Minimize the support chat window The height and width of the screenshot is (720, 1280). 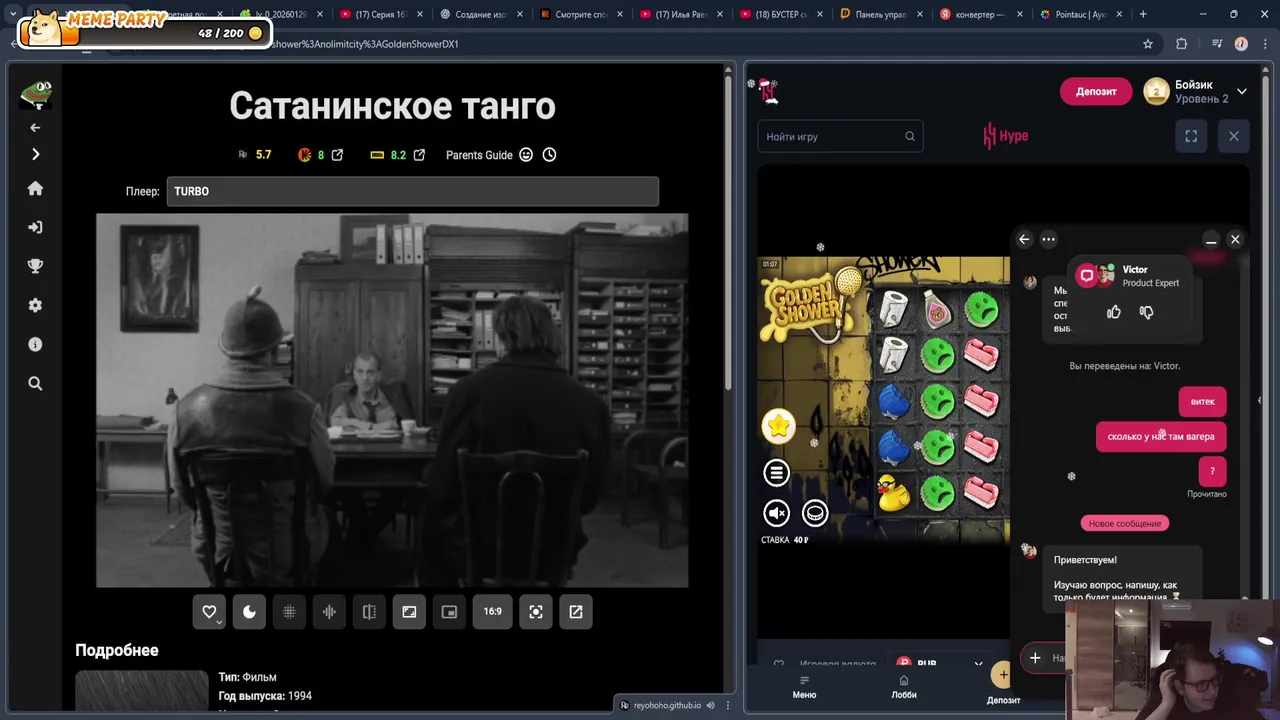(x=1211, y=240)
